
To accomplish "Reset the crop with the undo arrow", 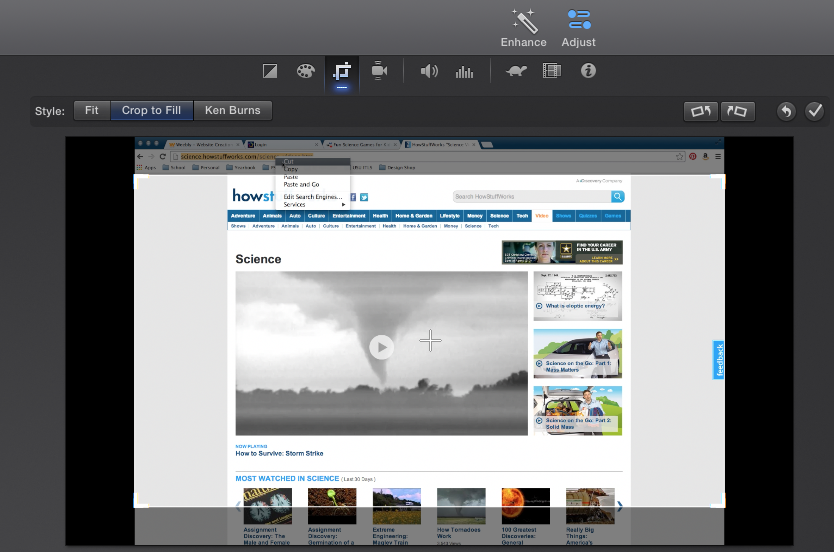I will click(786, 111).
